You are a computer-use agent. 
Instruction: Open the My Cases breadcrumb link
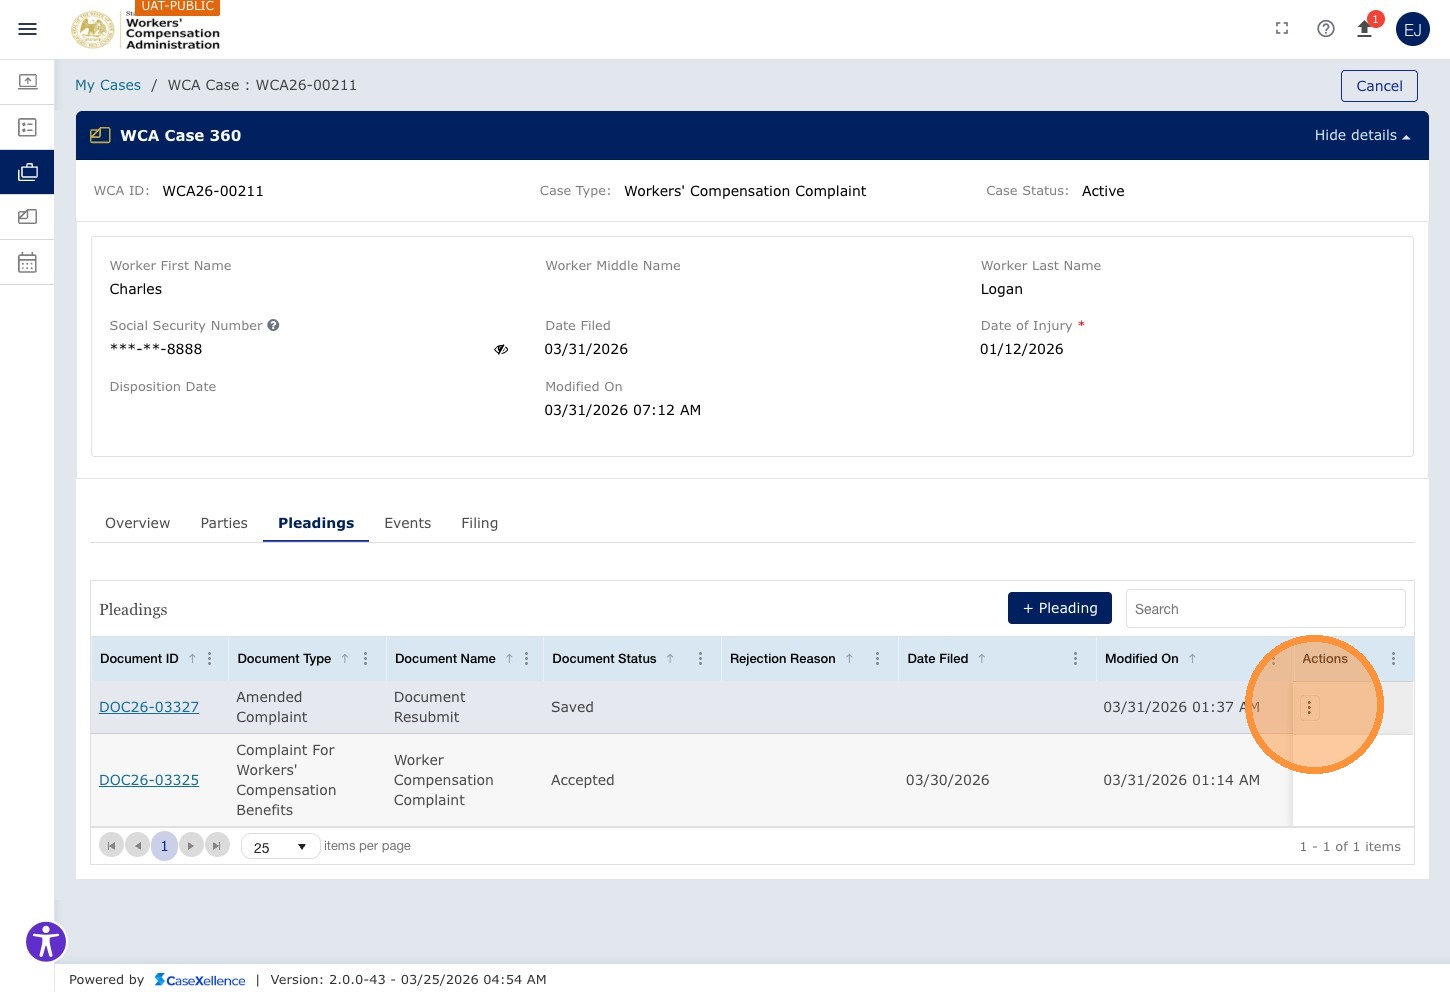tap(108, 85)
